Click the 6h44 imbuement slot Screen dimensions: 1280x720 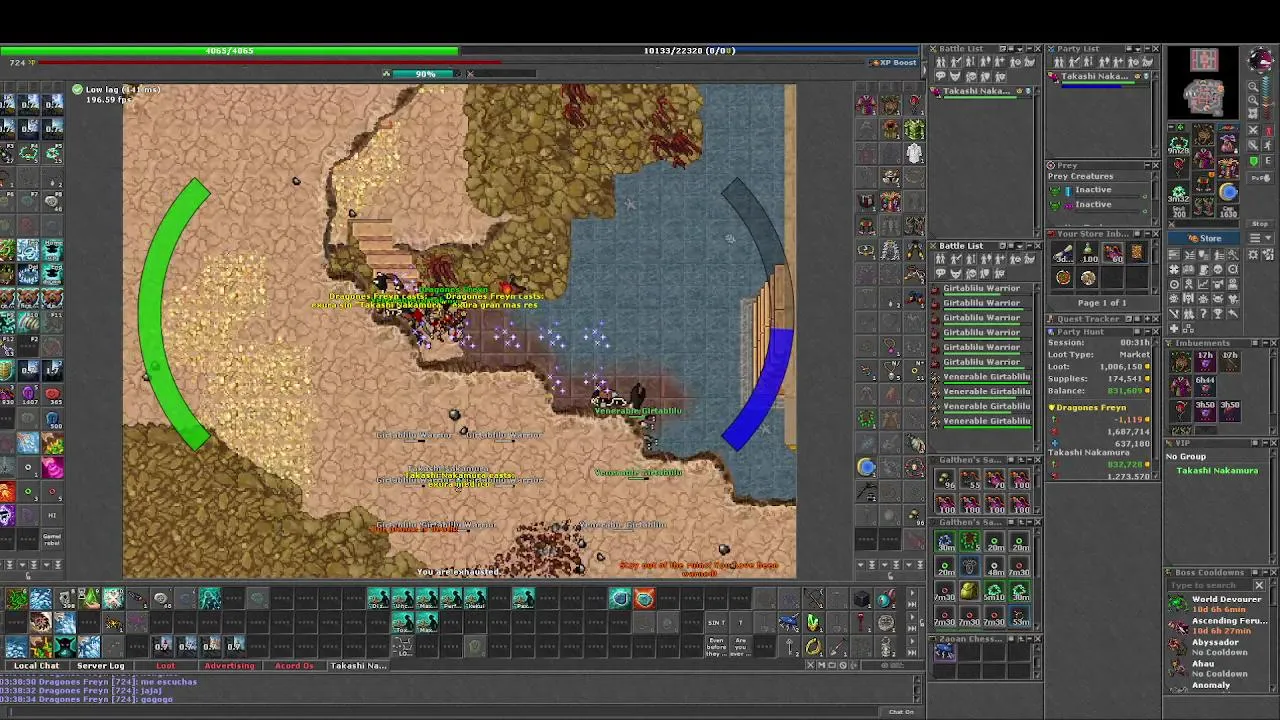pos(1205,386)
